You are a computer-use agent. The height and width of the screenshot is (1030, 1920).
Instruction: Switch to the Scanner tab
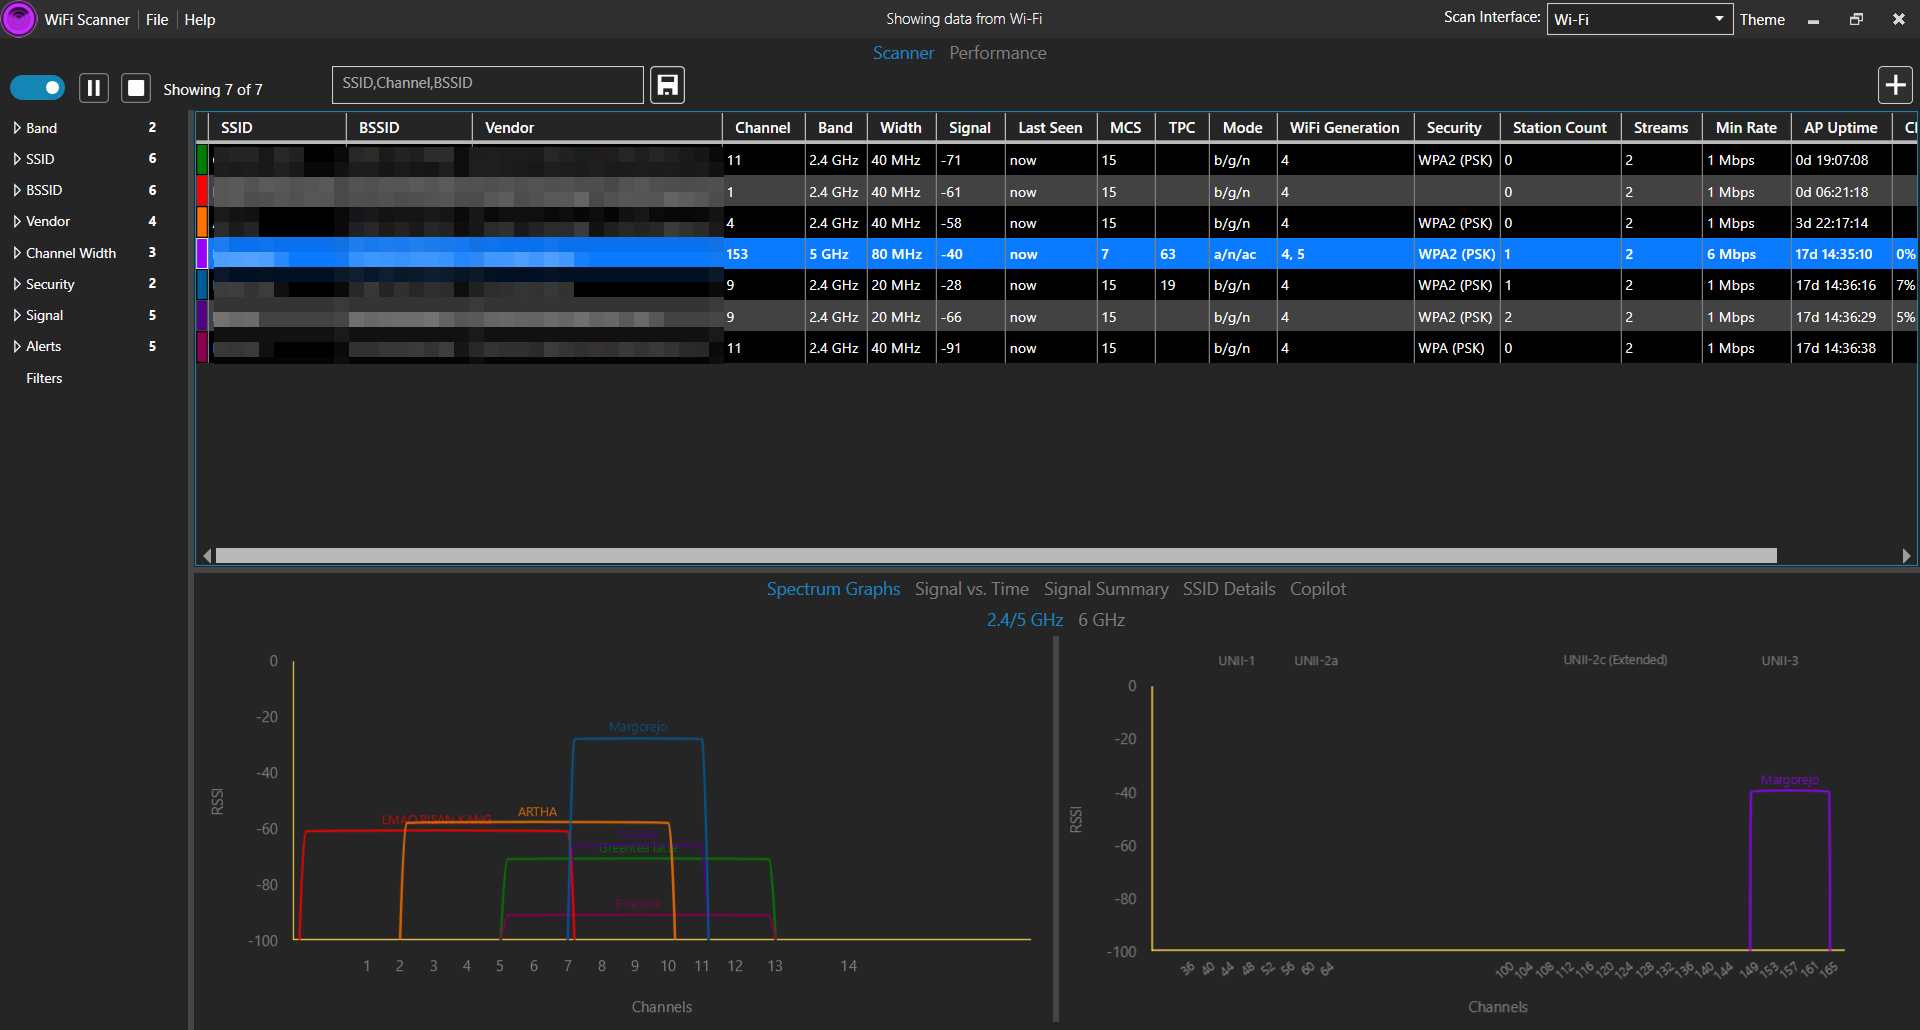pos(903,53)
